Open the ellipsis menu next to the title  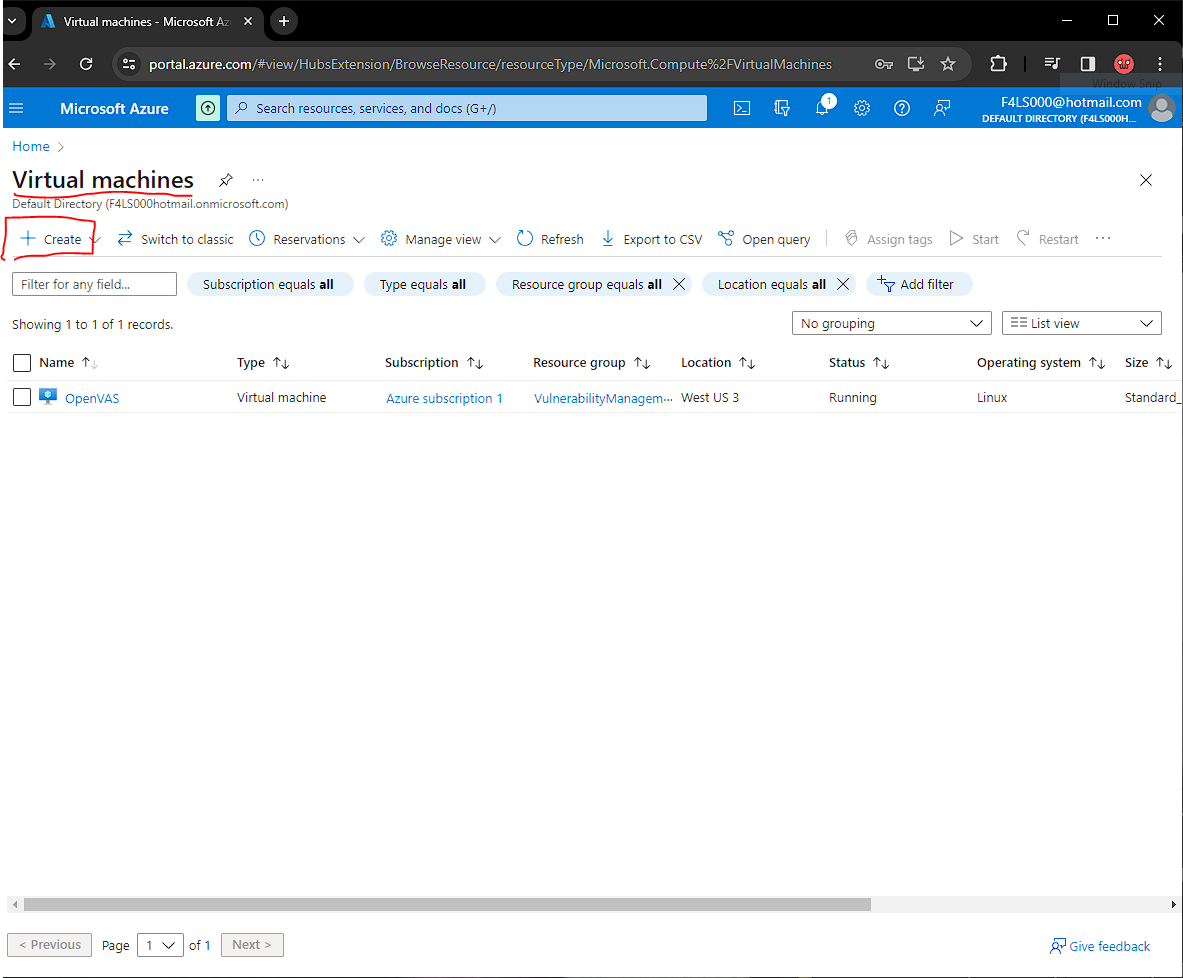[258, 180]
